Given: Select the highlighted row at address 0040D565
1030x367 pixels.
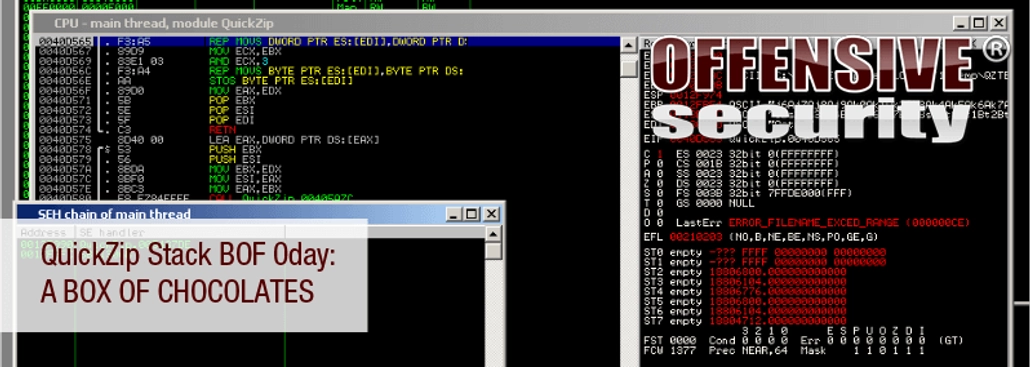Looking at the screenshot, I should [327, 41].
